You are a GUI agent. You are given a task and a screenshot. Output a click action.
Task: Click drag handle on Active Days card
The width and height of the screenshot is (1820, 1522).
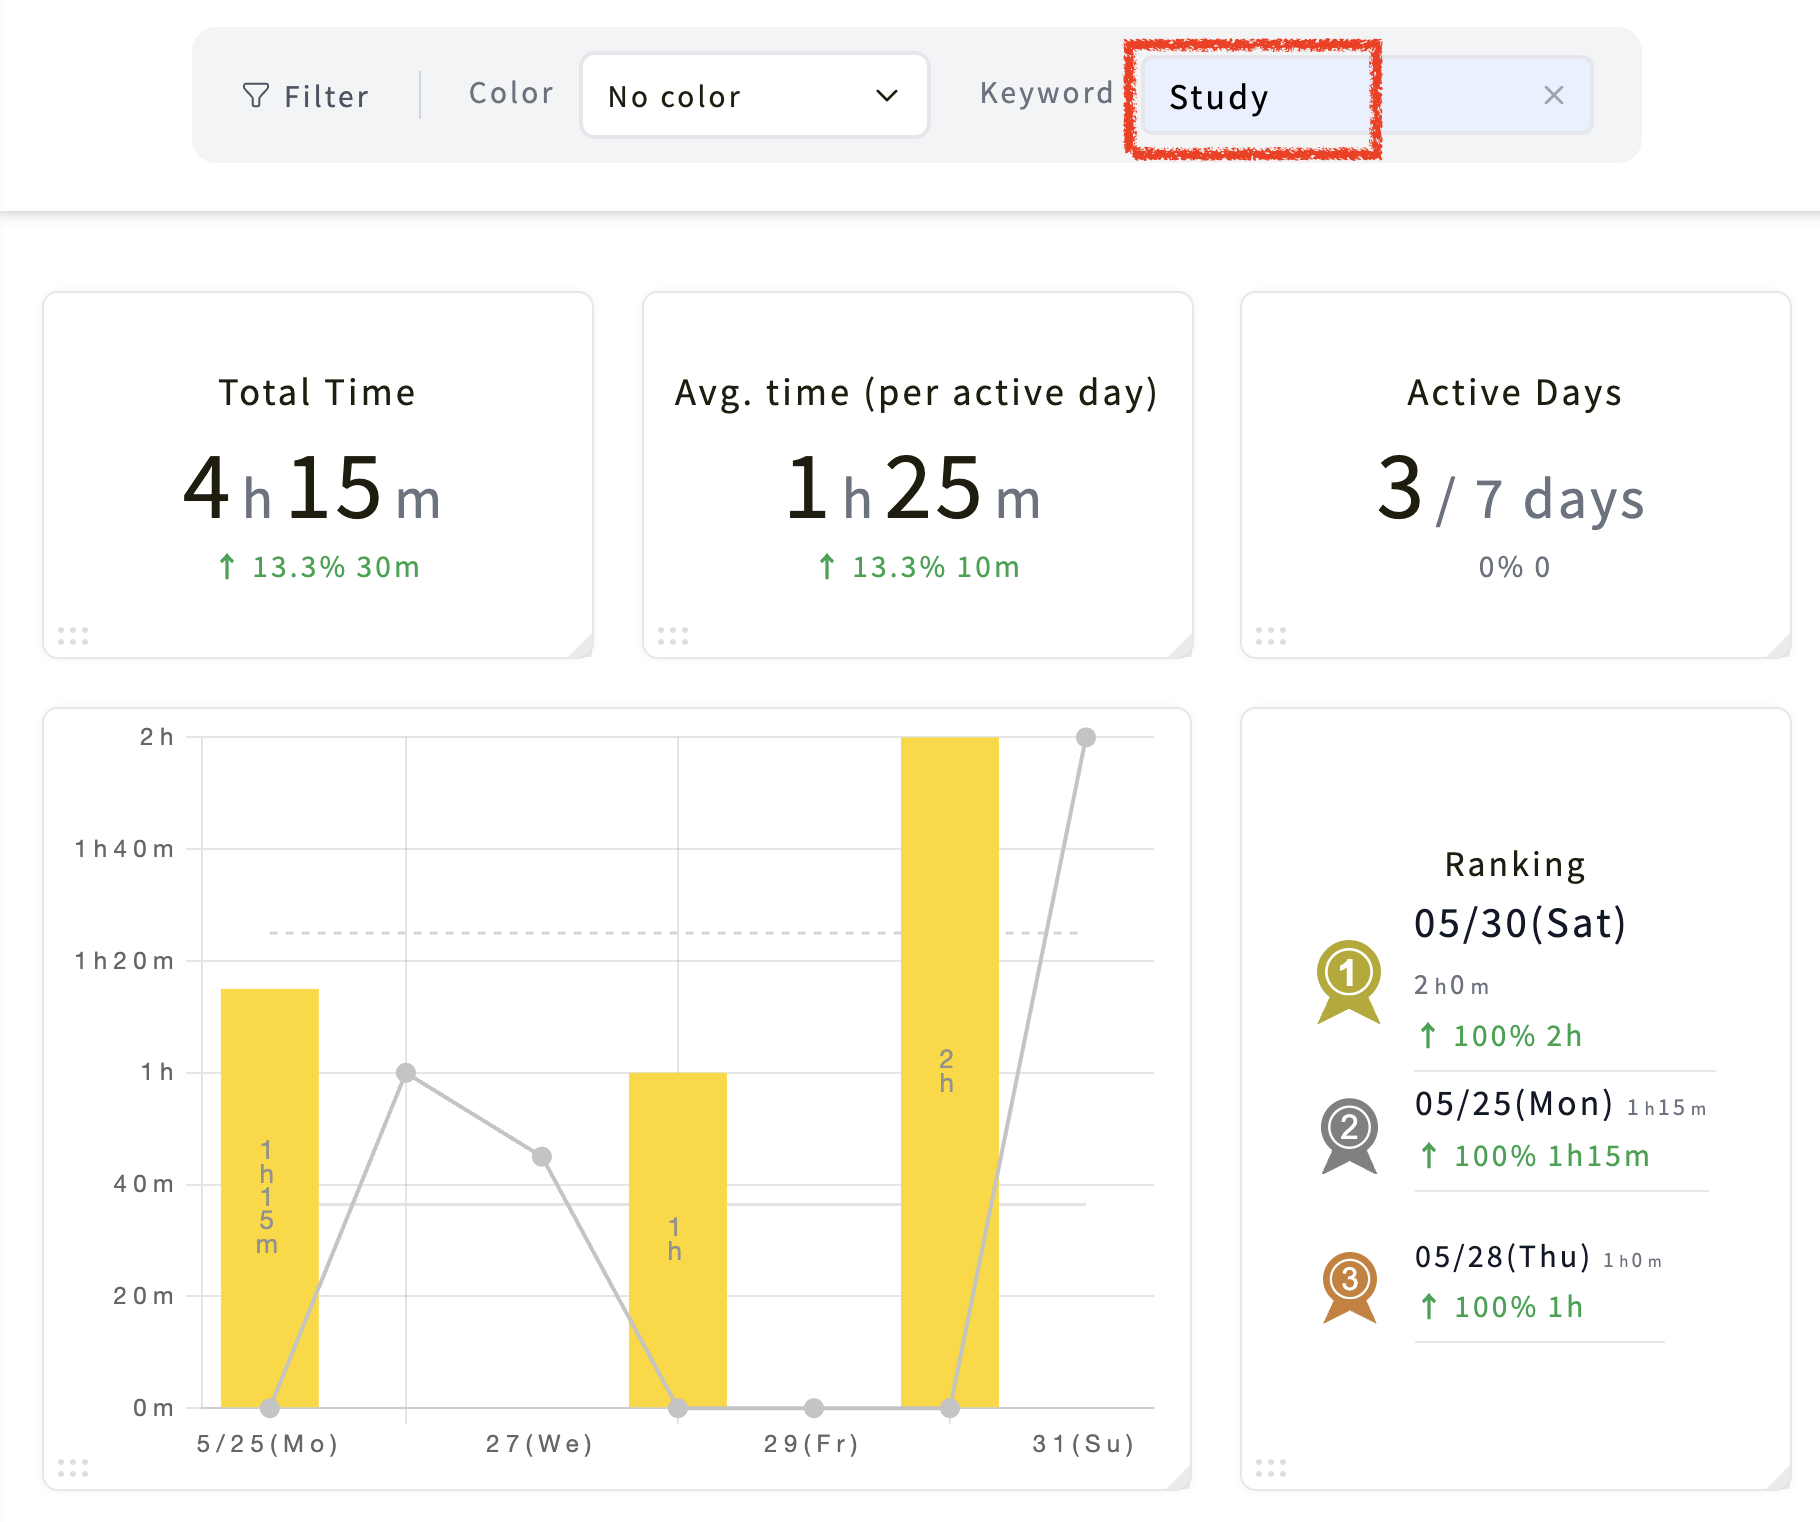pyautogui.click(x=1271, y=636)
